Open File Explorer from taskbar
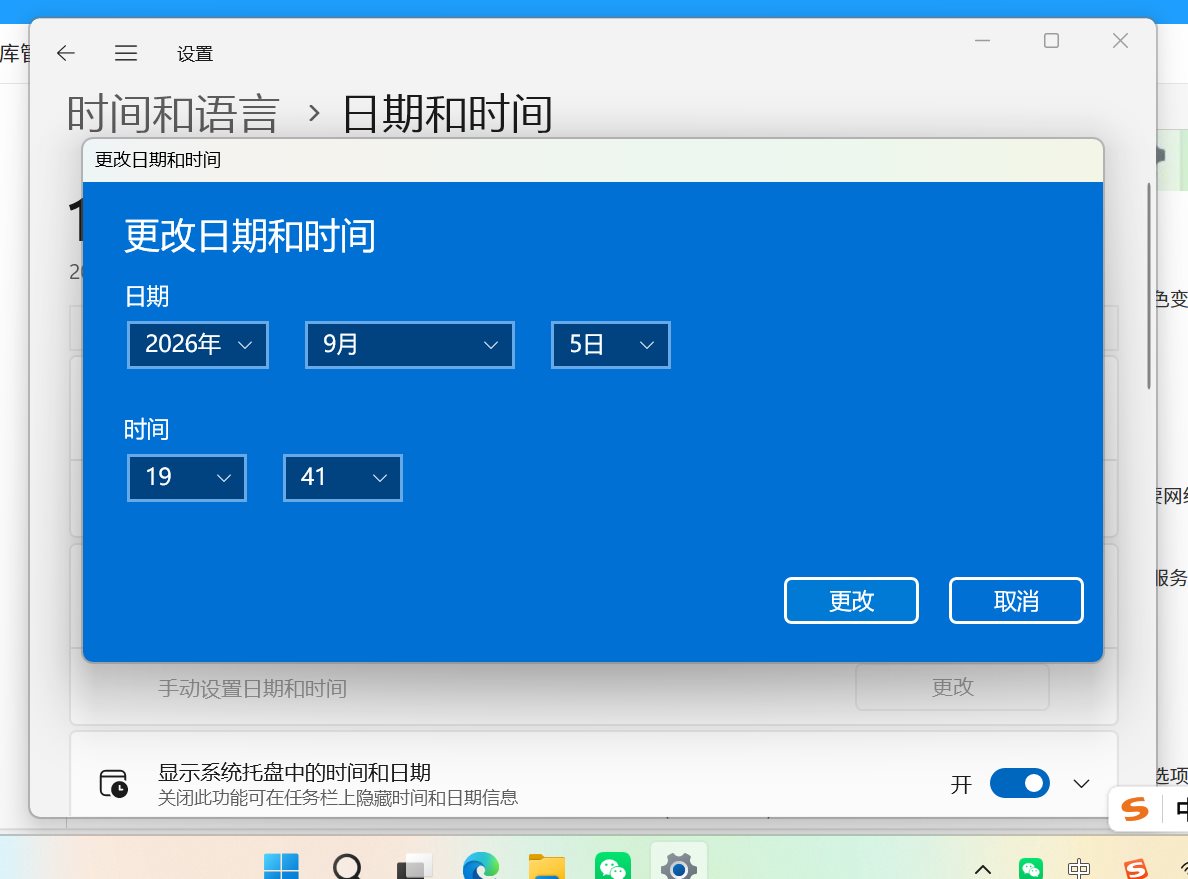The height and width of the screenshot is (879, 1188). point(547,867)
